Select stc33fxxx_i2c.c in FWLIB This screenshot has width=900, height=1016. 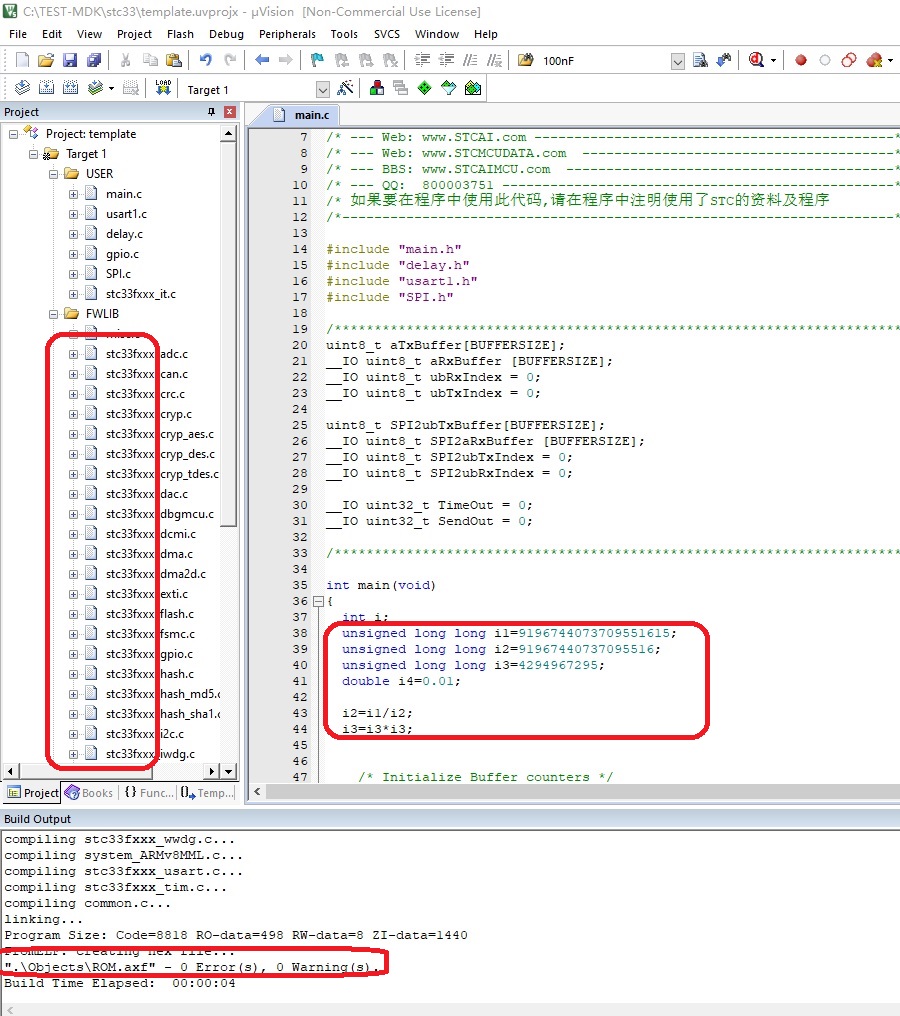144,734
